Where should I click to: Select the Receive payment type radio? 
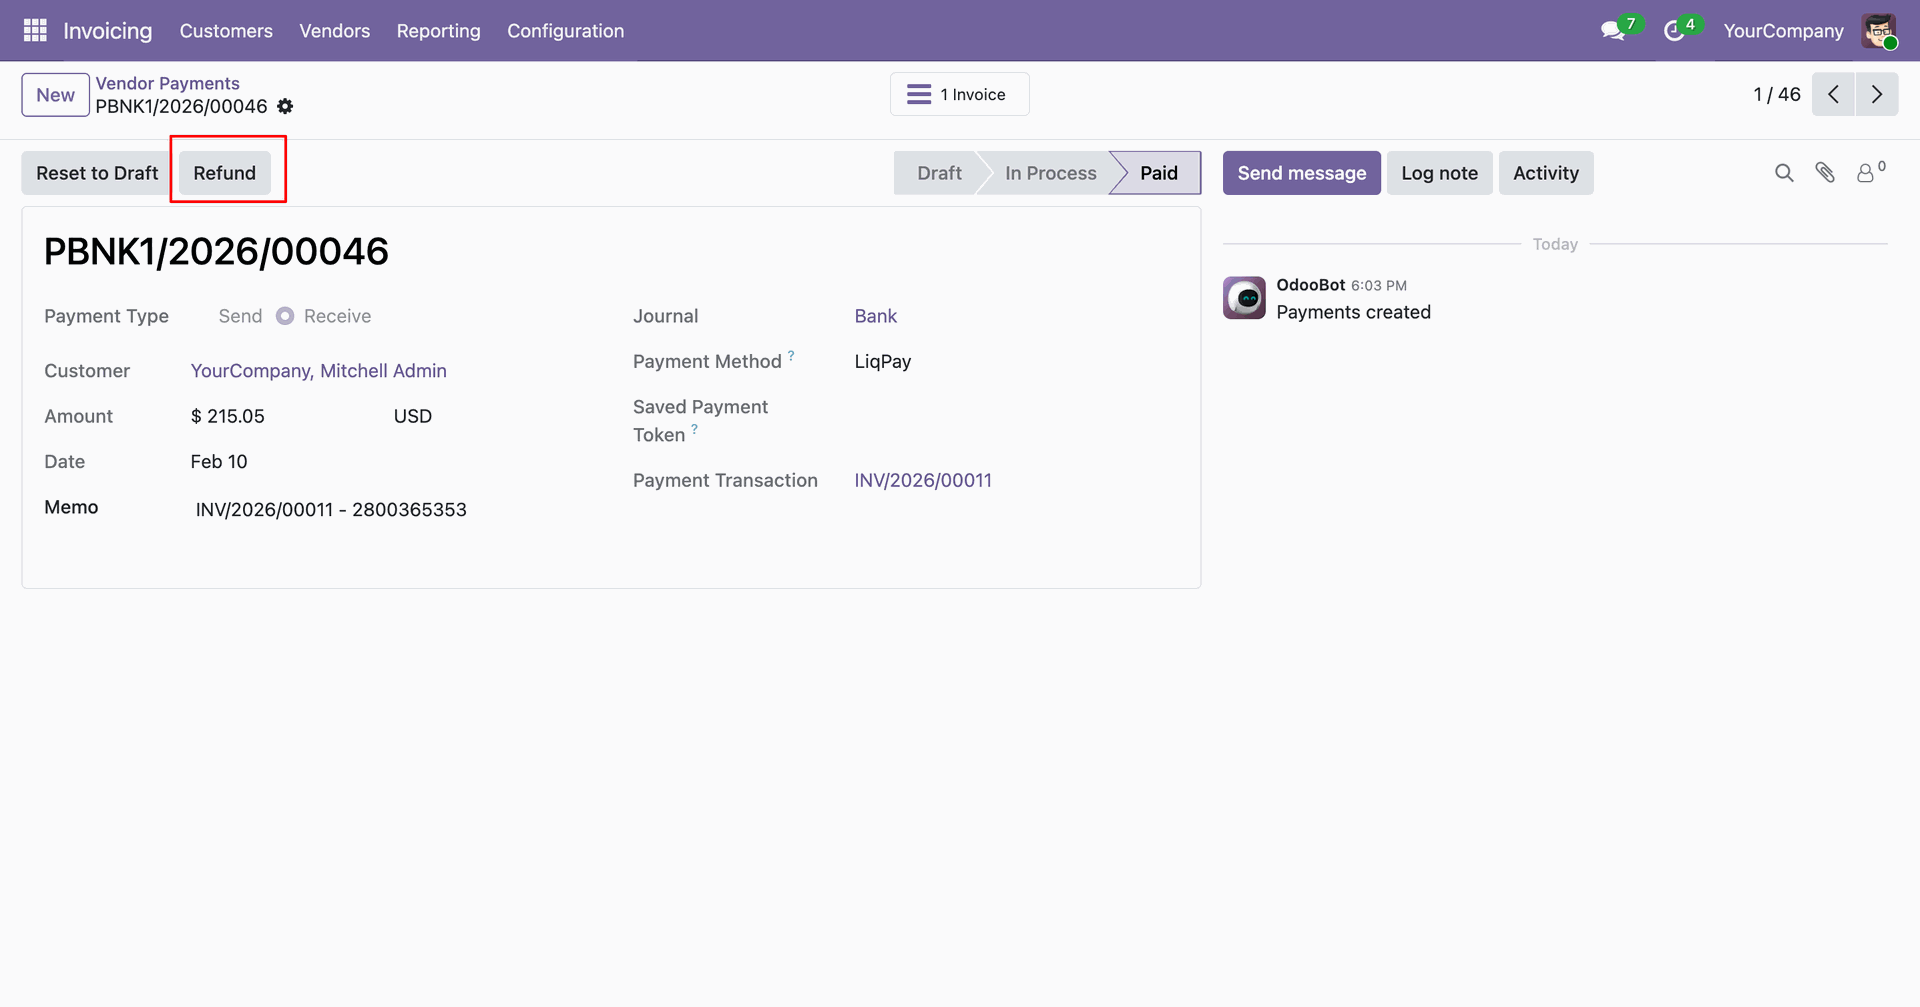pos(285,316)
